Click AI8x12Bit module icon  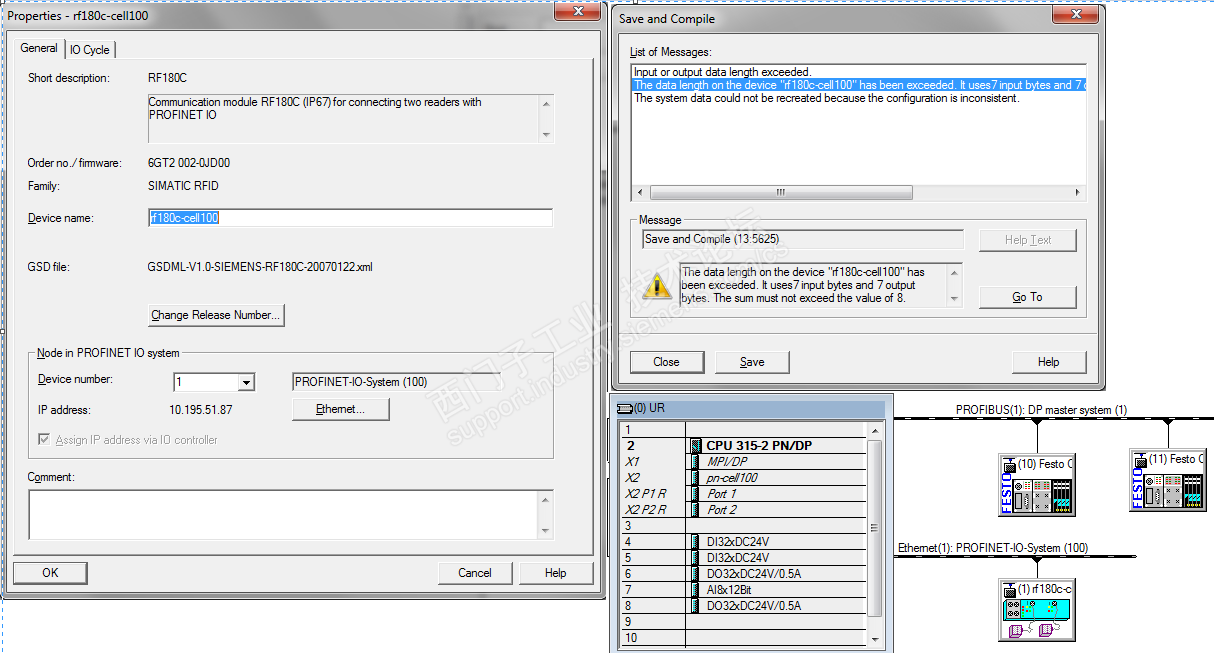coord(695,590)
